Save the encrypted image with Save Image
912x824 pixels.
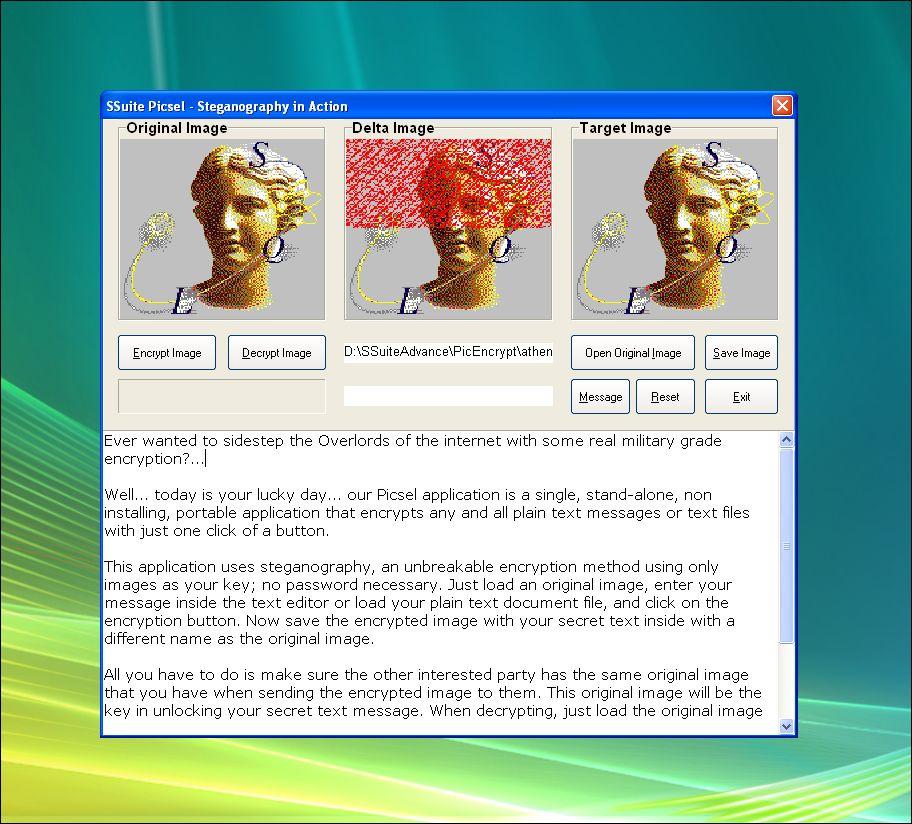point(741,352)
